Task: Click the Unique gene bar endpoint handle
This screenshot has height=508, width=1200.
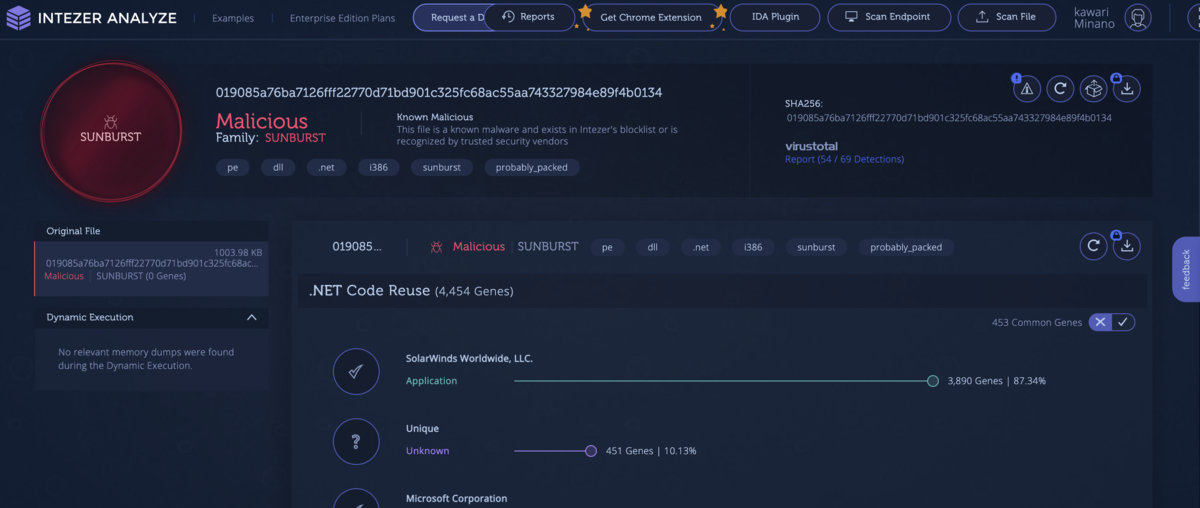Action: [591, 451]
